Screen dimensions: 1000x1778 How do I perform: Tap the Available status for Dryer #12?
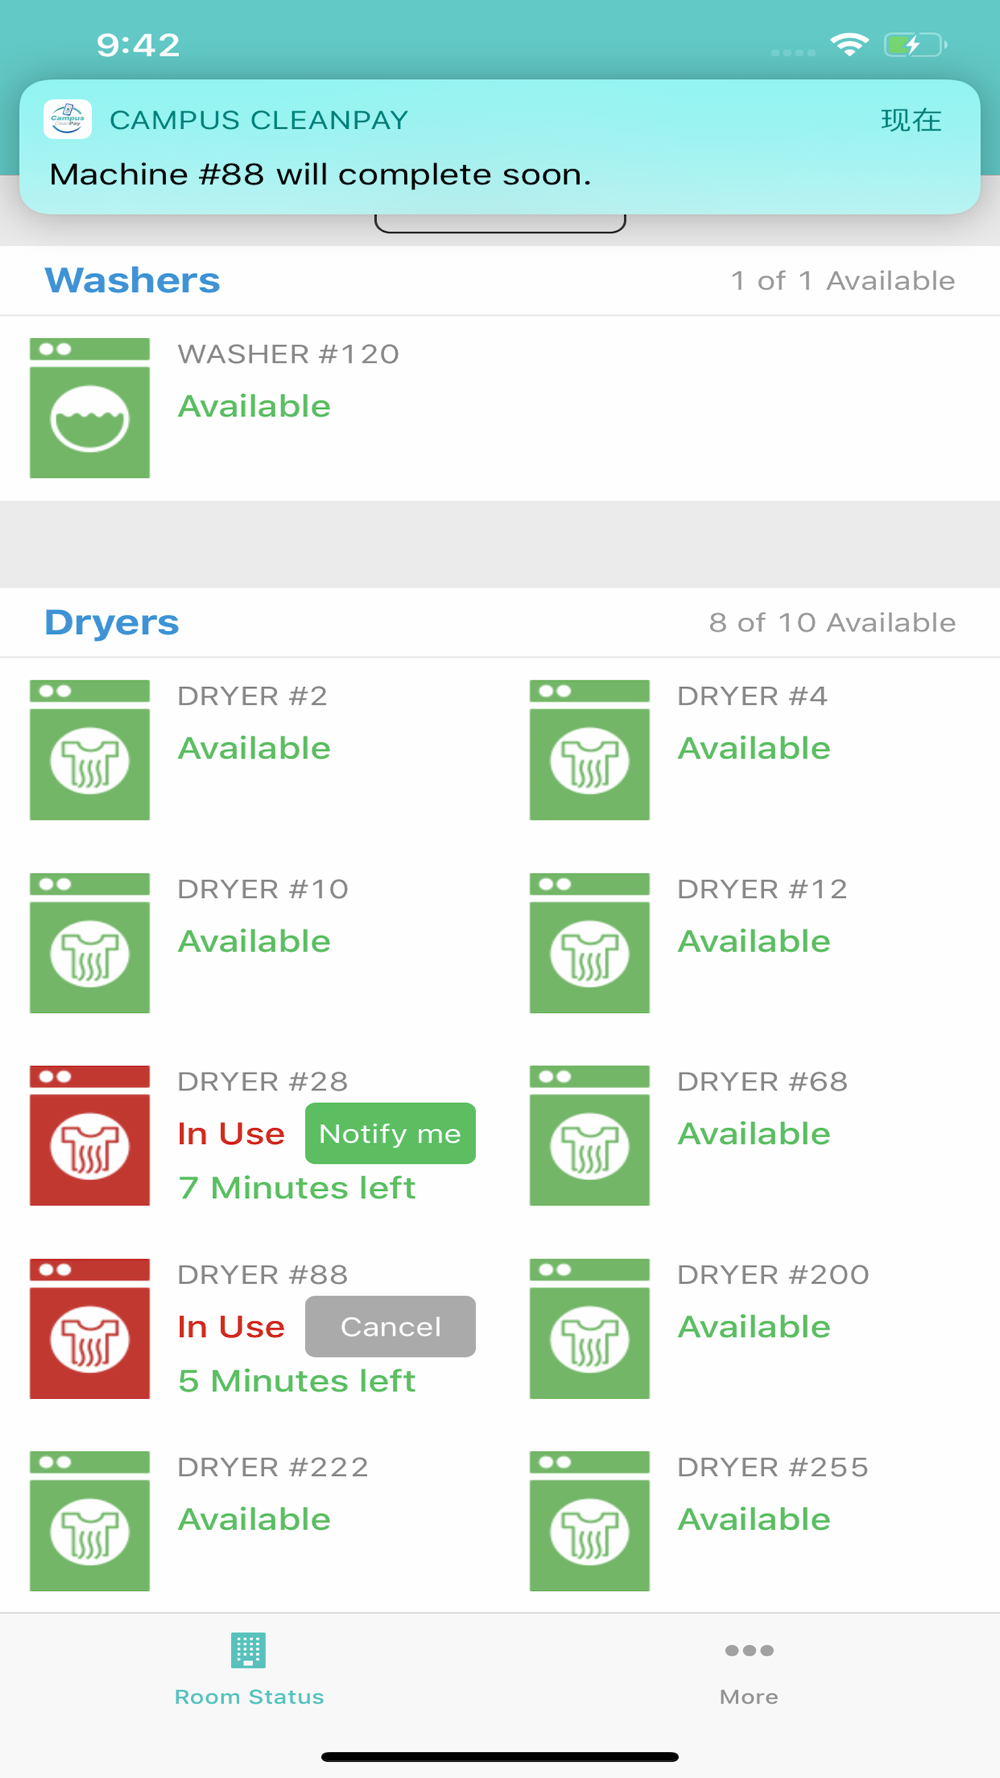click(x=754, y=941)
